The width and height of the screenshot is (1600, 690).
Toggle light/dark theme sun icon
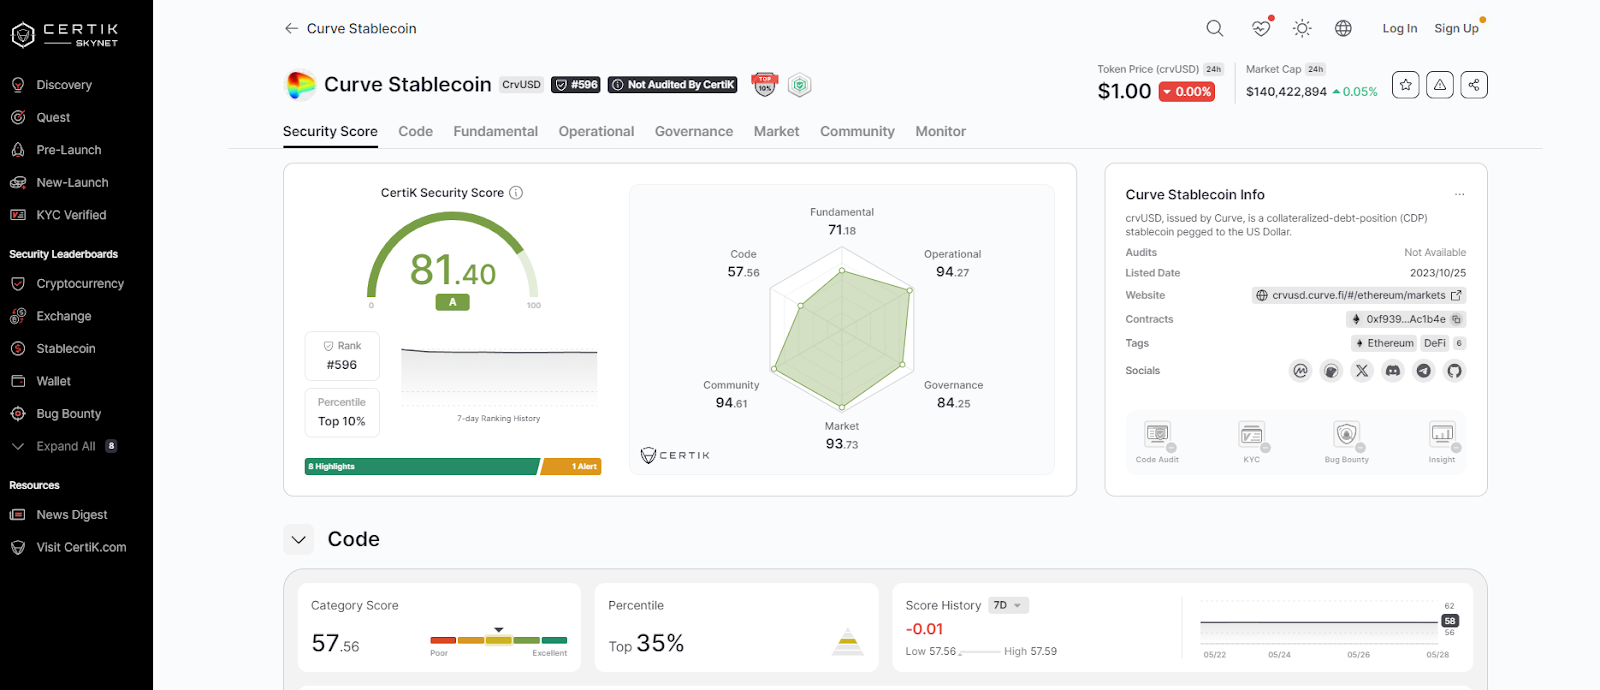point(1302,28)
